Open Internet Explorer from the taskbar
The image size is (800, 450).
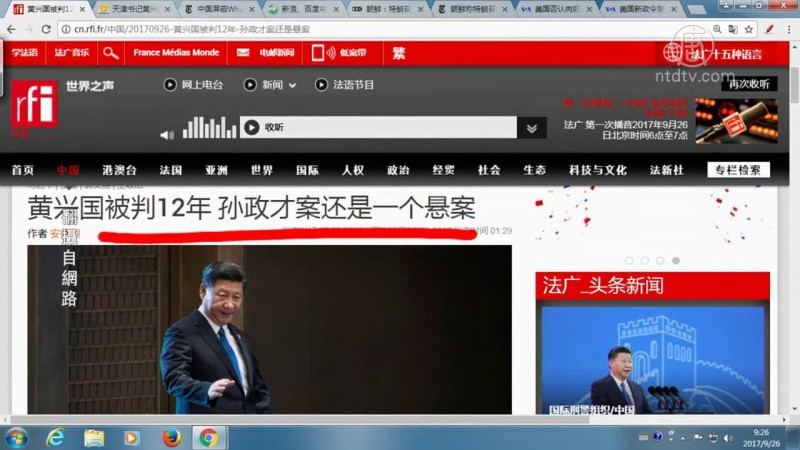point(56,437)
